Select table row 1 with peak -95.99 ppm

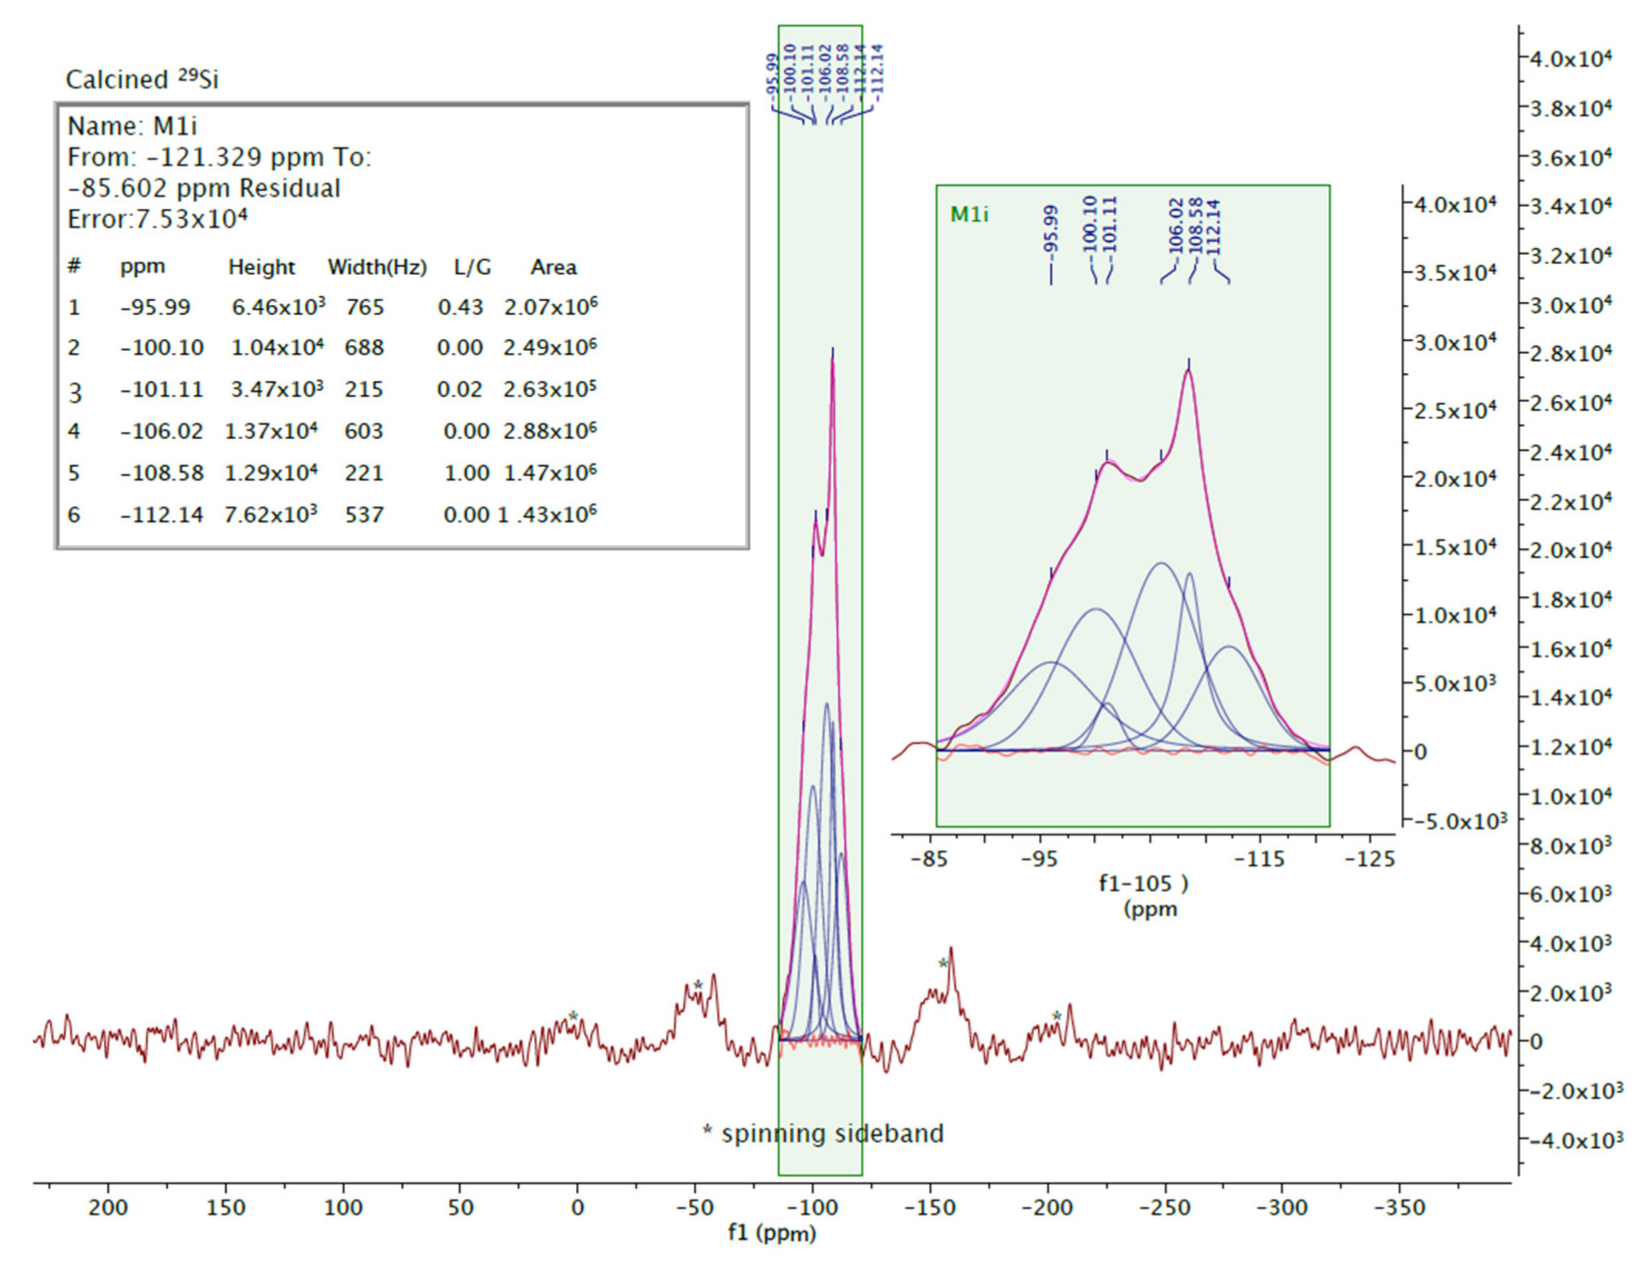330,307
